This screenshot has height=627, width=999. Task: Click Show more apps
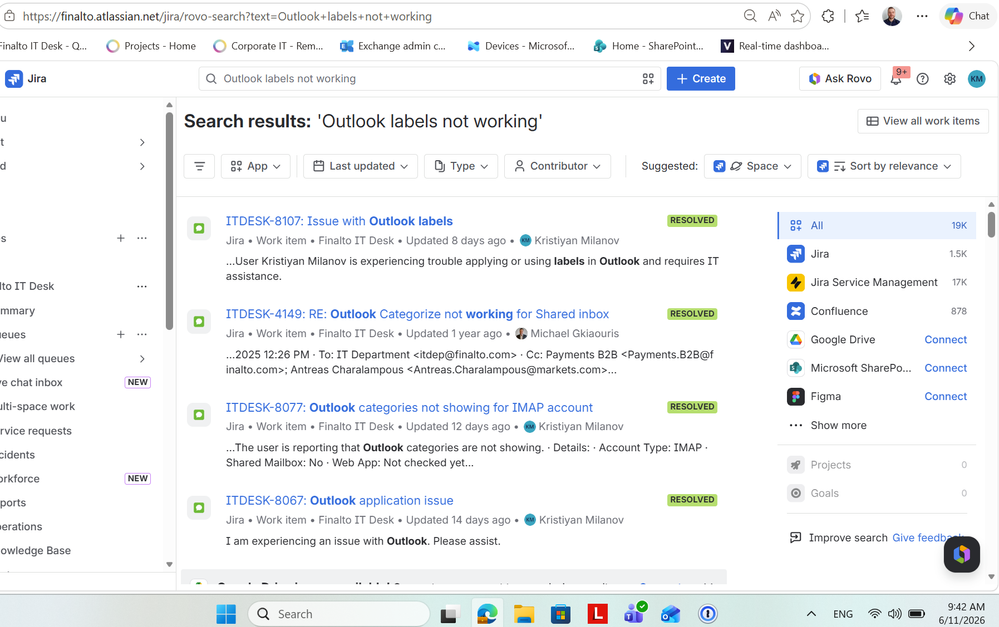(x=838, y=425)
